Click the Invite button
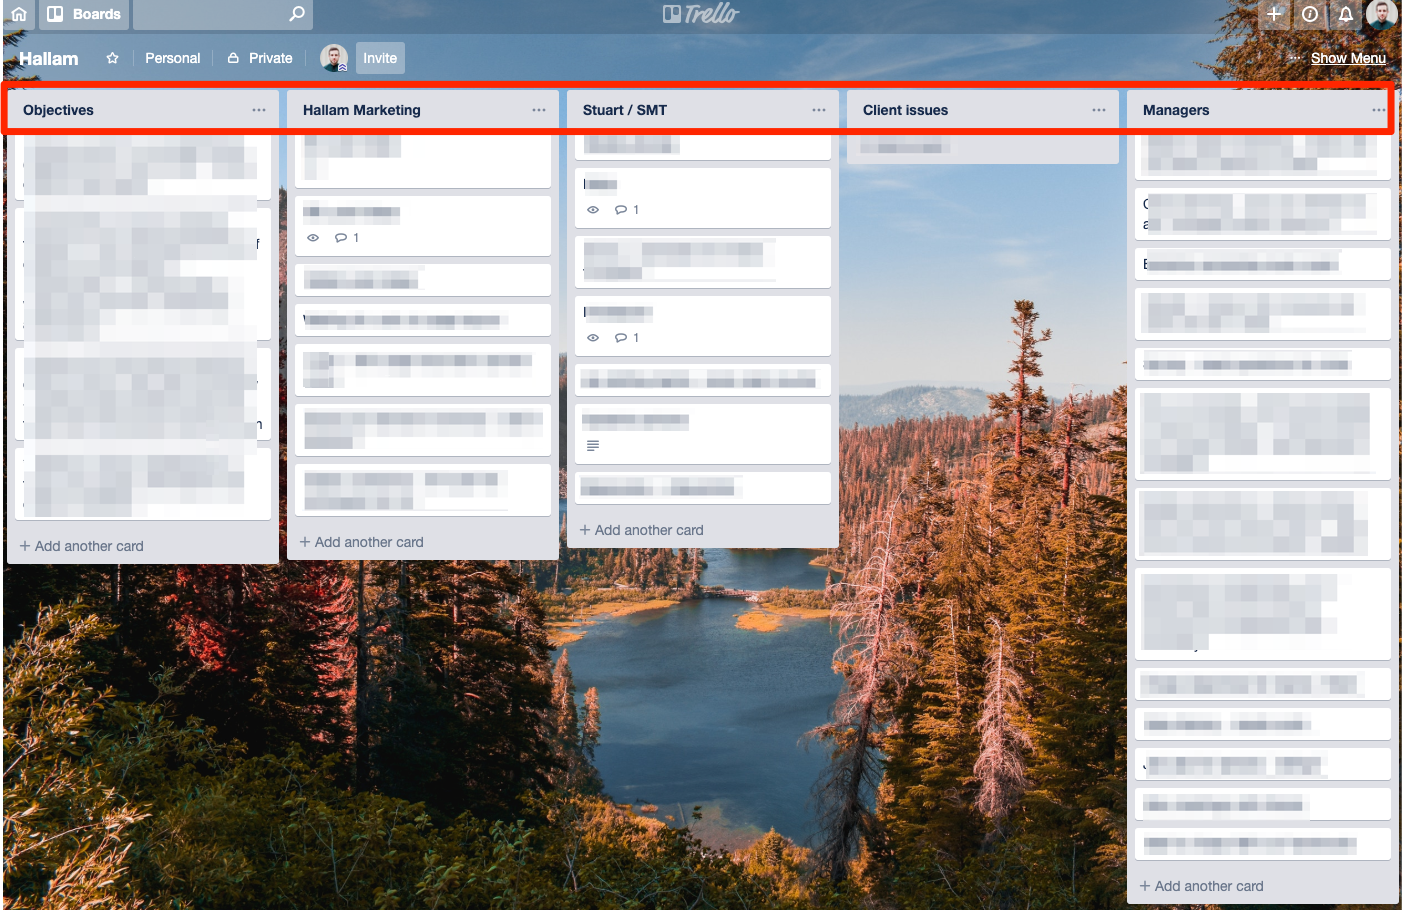Viewport: 1402px width, 910px height. click(380, 58)
